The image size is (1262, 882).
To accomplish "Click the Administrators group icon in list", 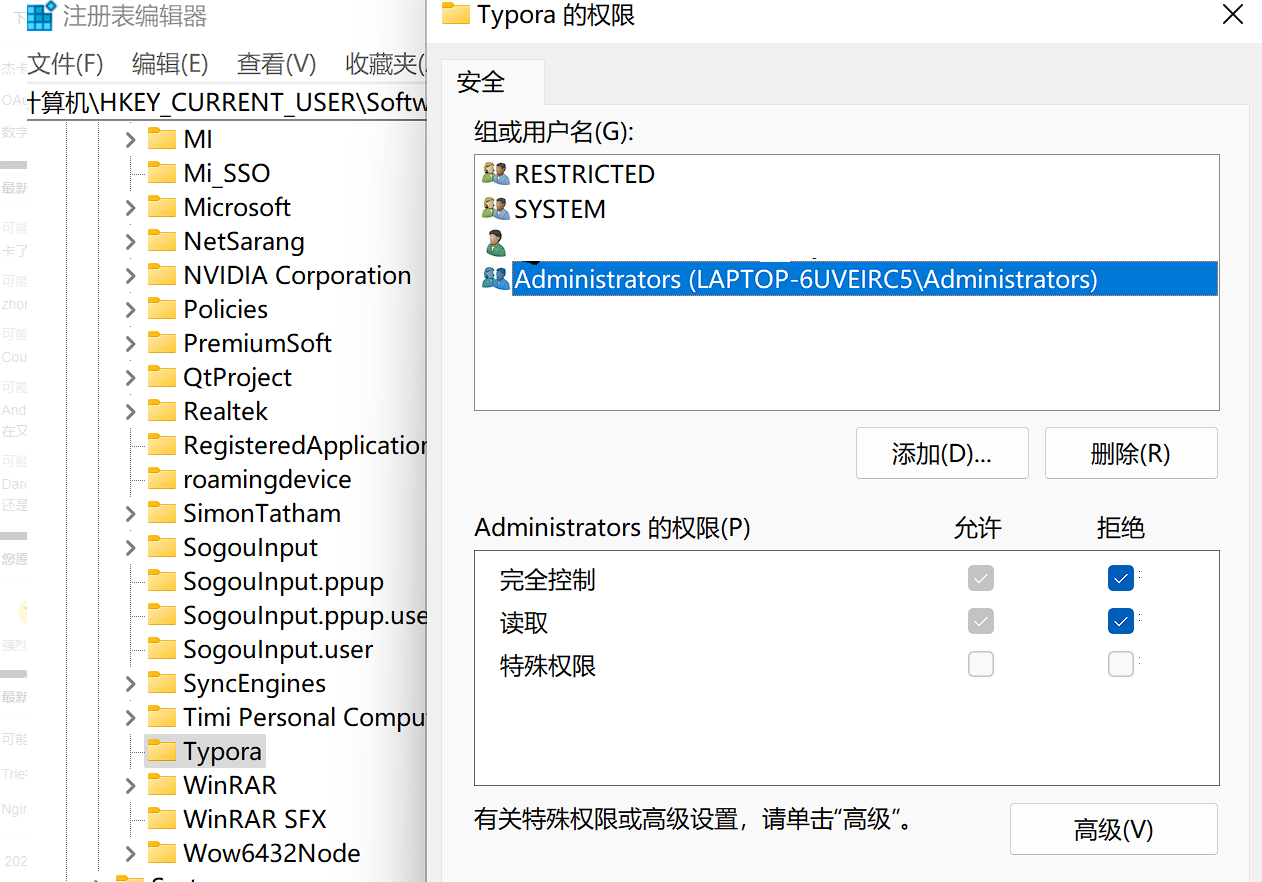I will [x=495, y=279].
